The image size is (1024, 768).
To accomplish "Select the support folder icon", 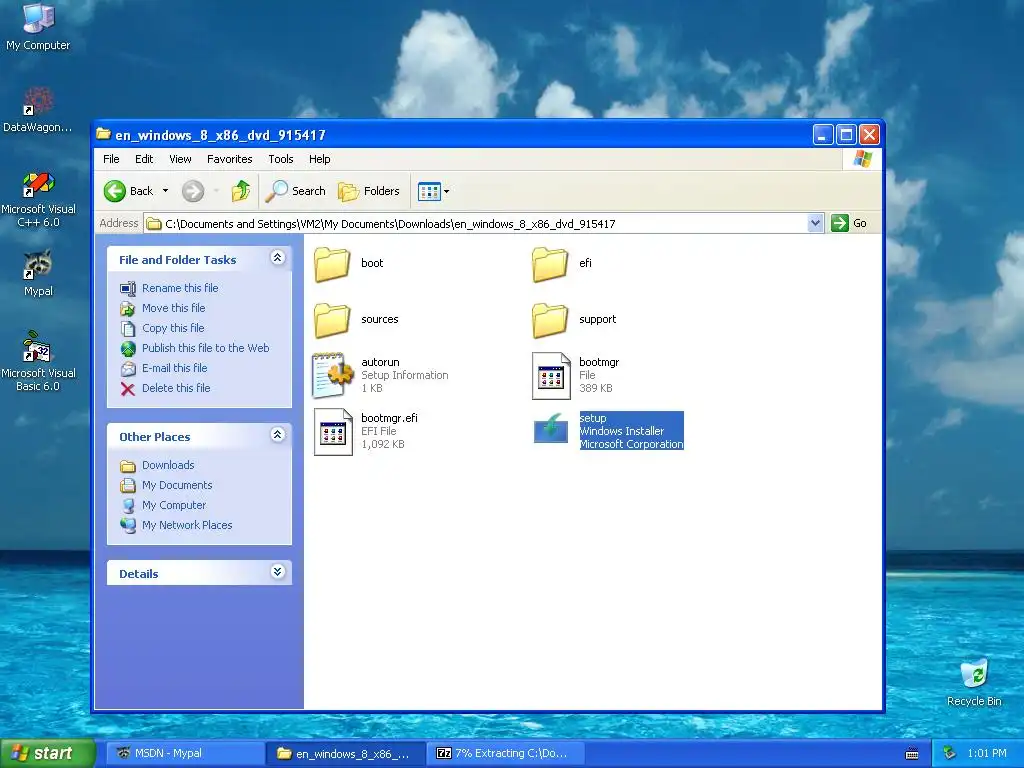I will coord(550,320).
